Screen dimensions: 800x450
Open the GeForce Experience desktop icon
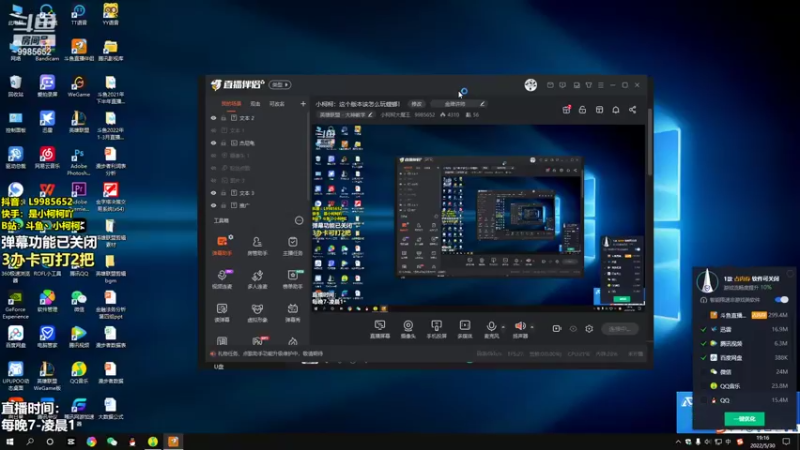coord(15,305)
